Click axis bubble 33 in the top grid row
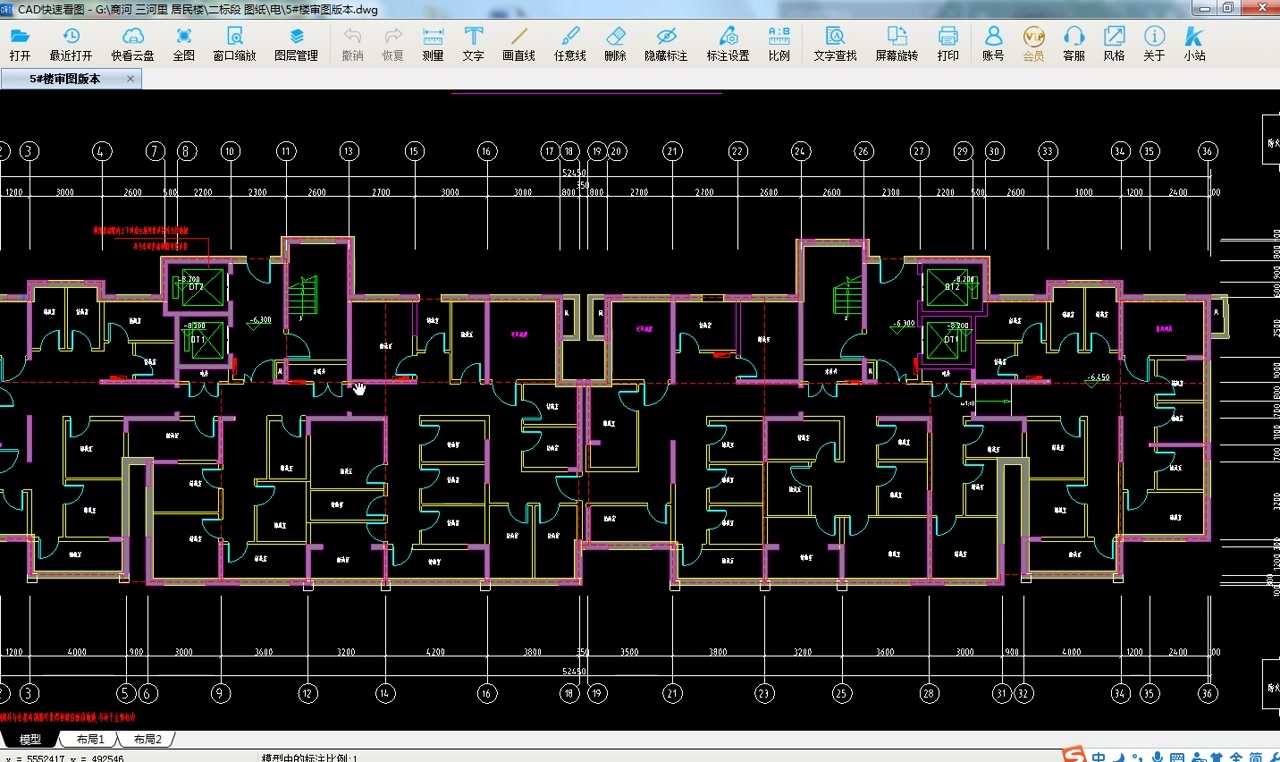This screenshot has width=1280, height=762. point(1047,151)
